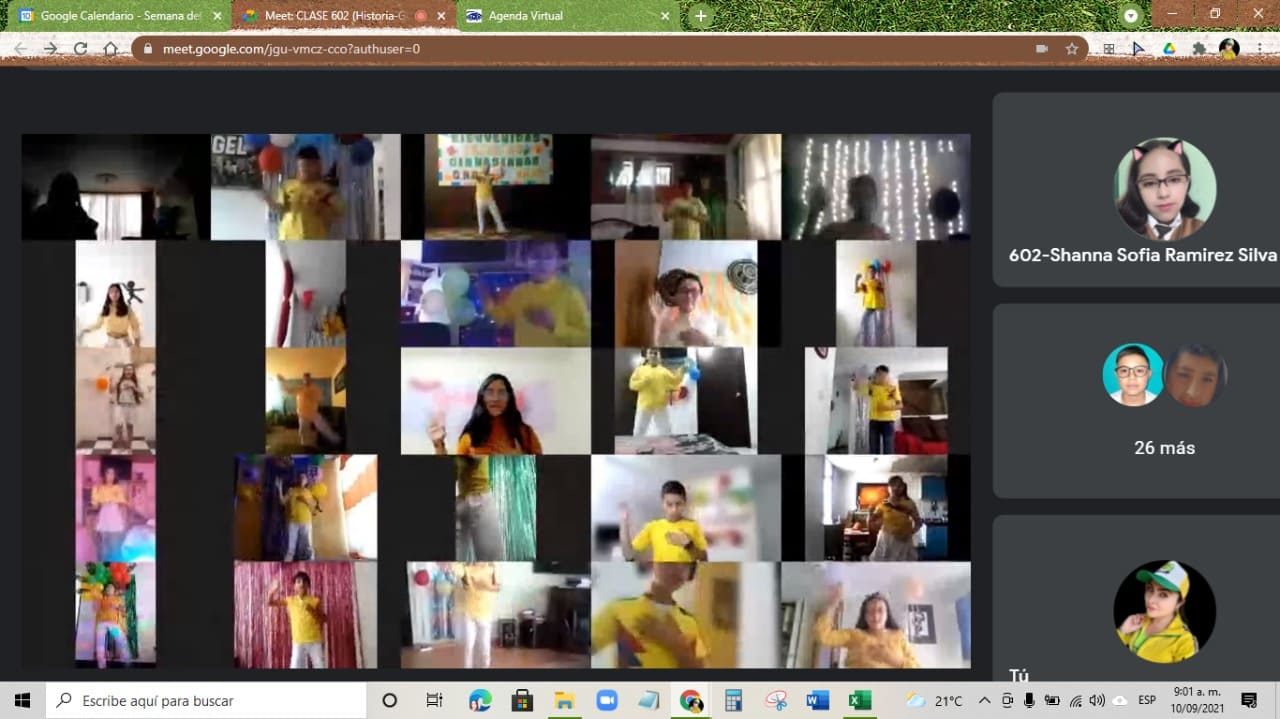Open the tab search dropdown arrow

pyautogui.click(x=1131, y=16)
